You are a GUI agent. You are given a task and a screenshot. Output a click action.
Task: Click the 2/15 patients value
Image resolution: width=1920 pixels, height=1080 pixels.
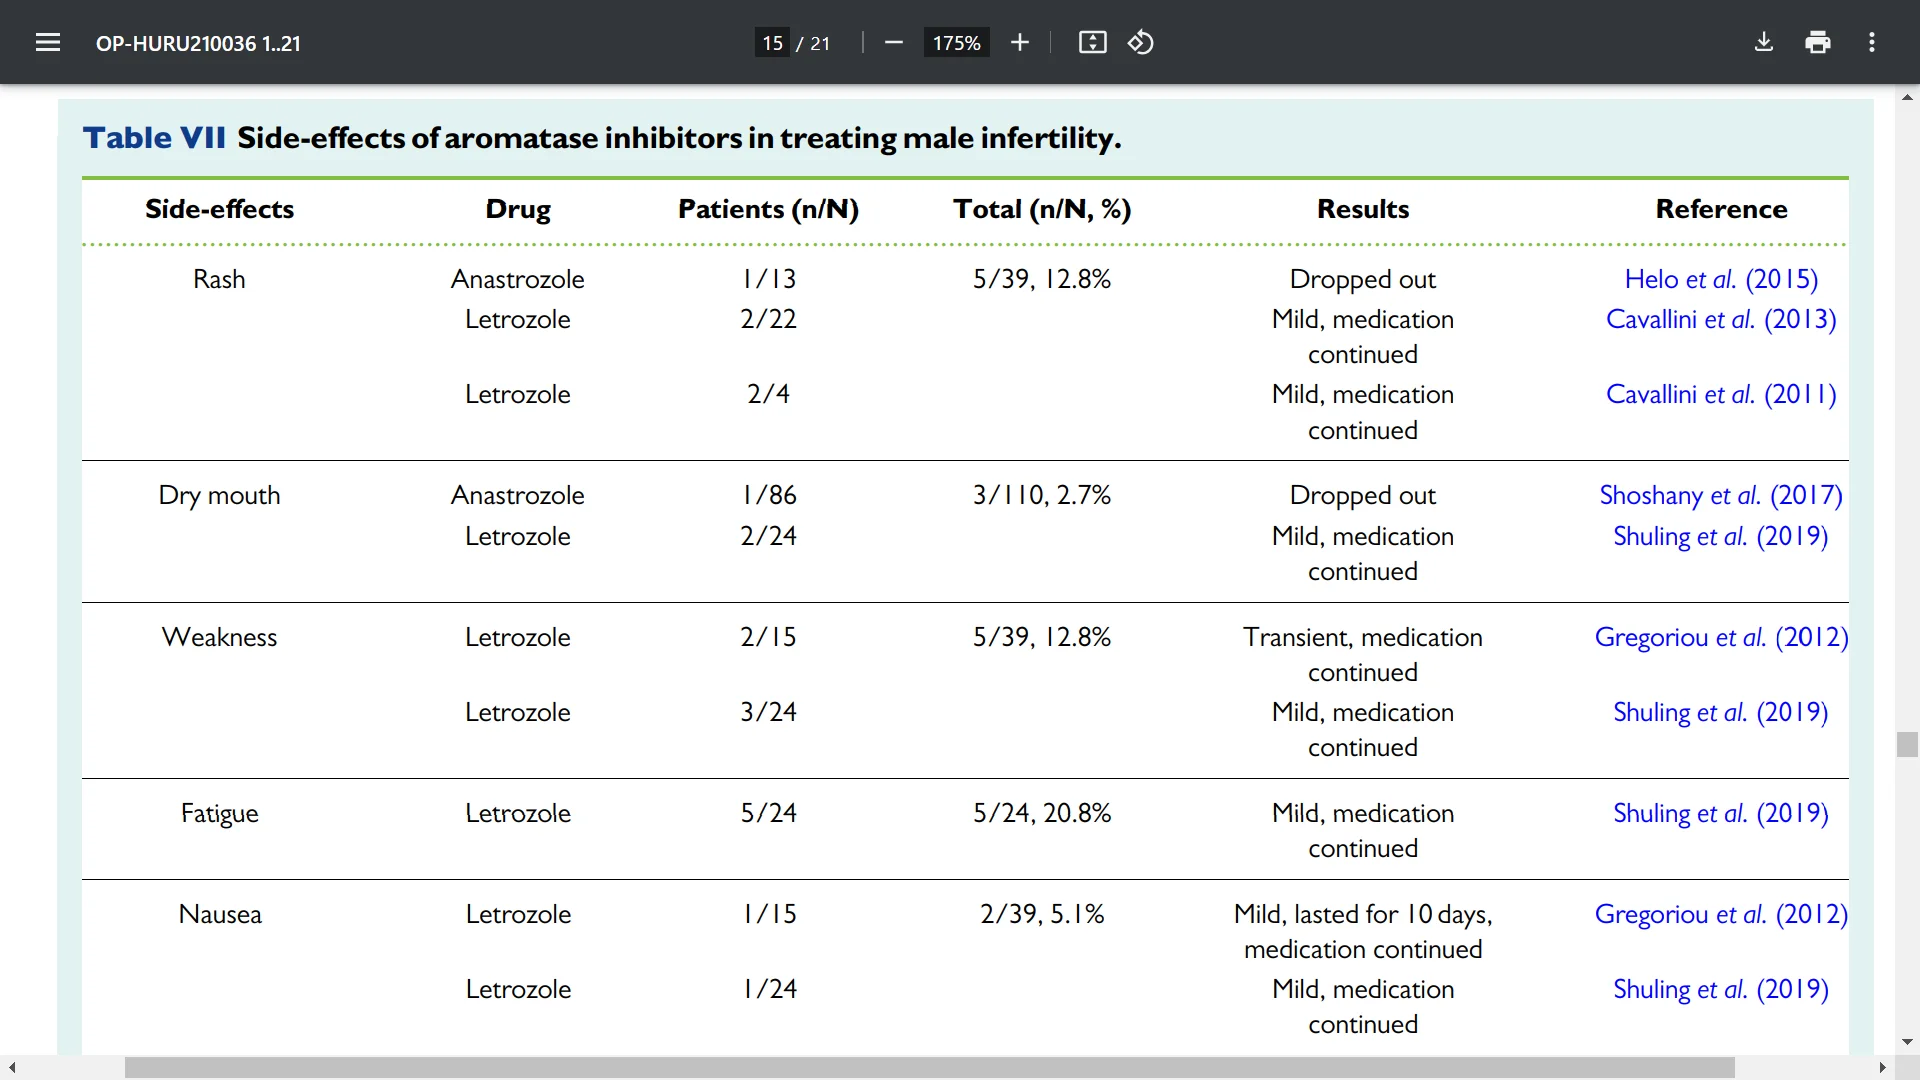coord(768,637)
